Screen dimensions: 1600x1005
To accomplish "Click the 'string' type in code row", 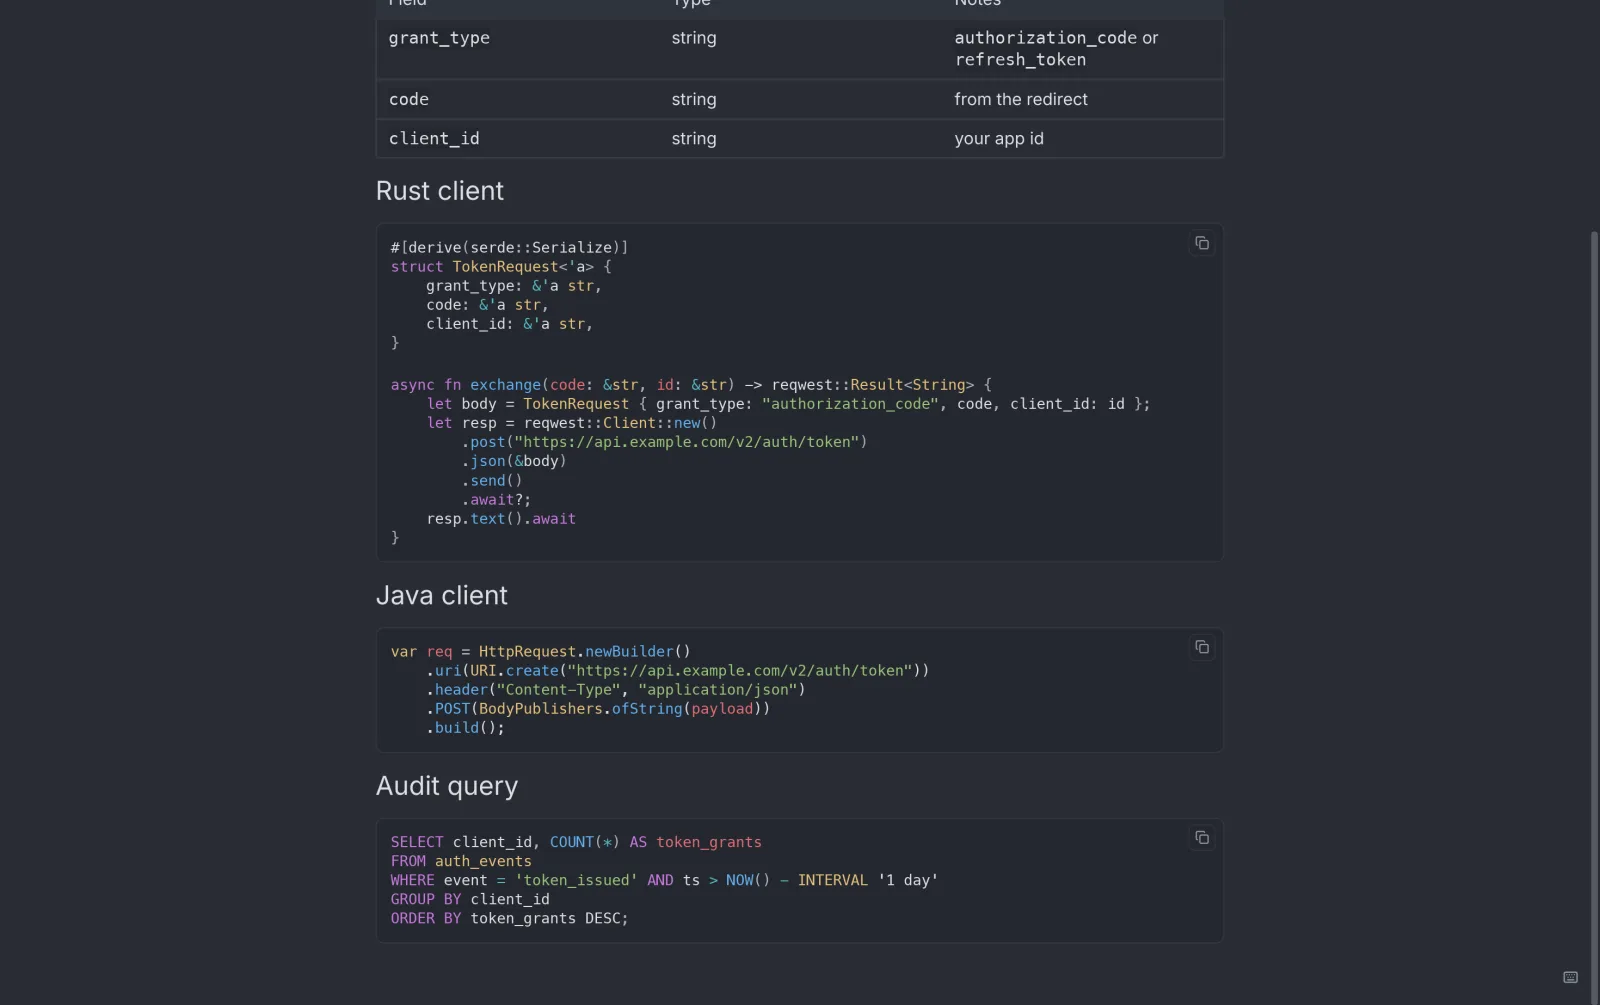I will [x=694, y=99].
